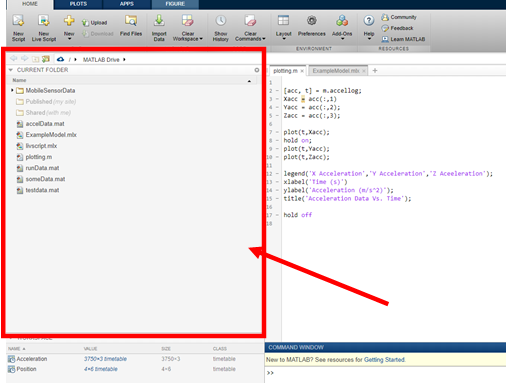Collapse the CURRENT FOLDER panel
506x383 pixels.
pyautogui.click(x=11, y=70)
